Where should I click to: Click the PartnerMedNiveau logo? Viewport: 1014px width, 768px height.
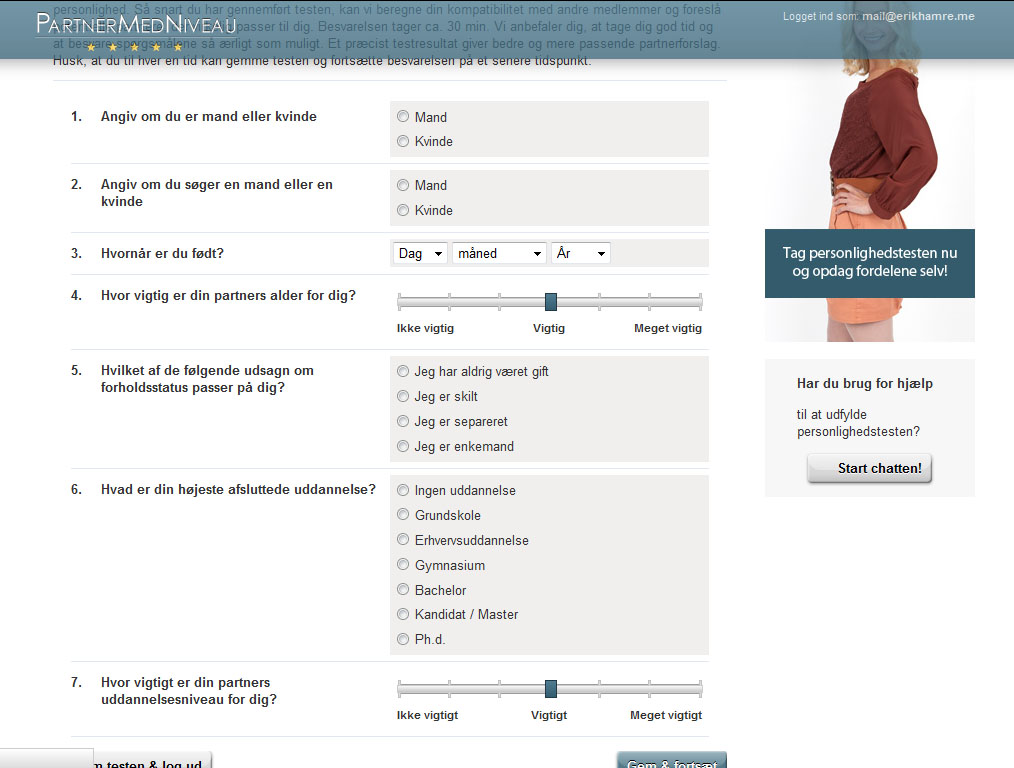click(136, 24)
